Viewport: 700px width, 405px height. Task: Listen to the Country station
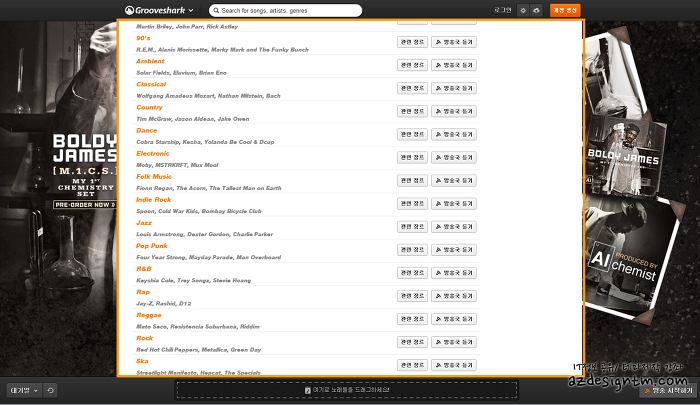454,111
